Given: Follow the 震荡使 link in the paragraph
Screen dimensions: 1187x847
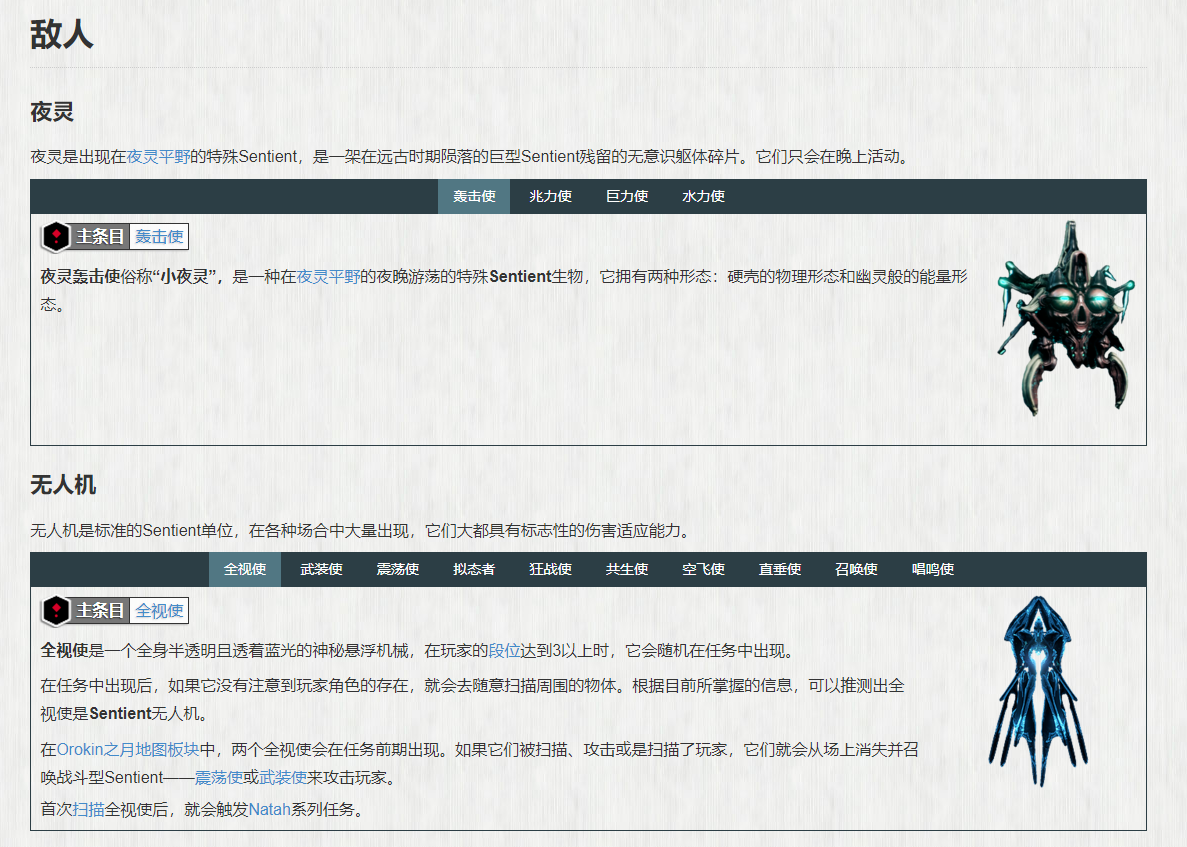Looking at the screenshot, I should click(x=218, y=777).
